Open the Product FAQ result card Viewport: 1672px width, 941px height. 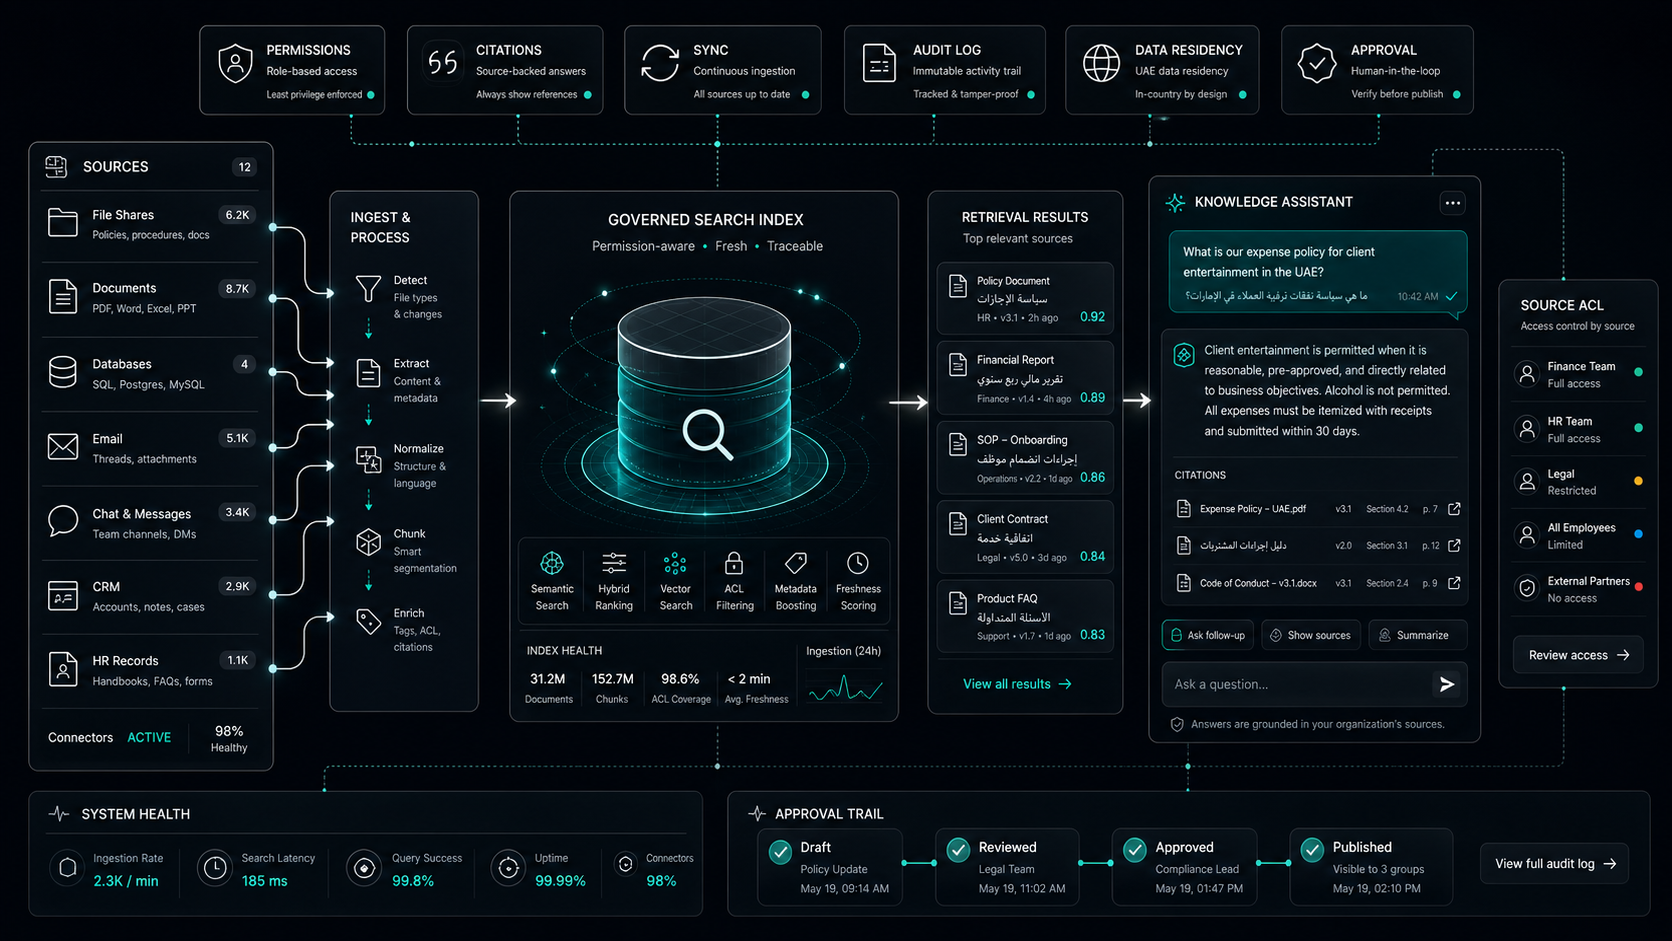pyautogui.click(x=1025, y=616)
